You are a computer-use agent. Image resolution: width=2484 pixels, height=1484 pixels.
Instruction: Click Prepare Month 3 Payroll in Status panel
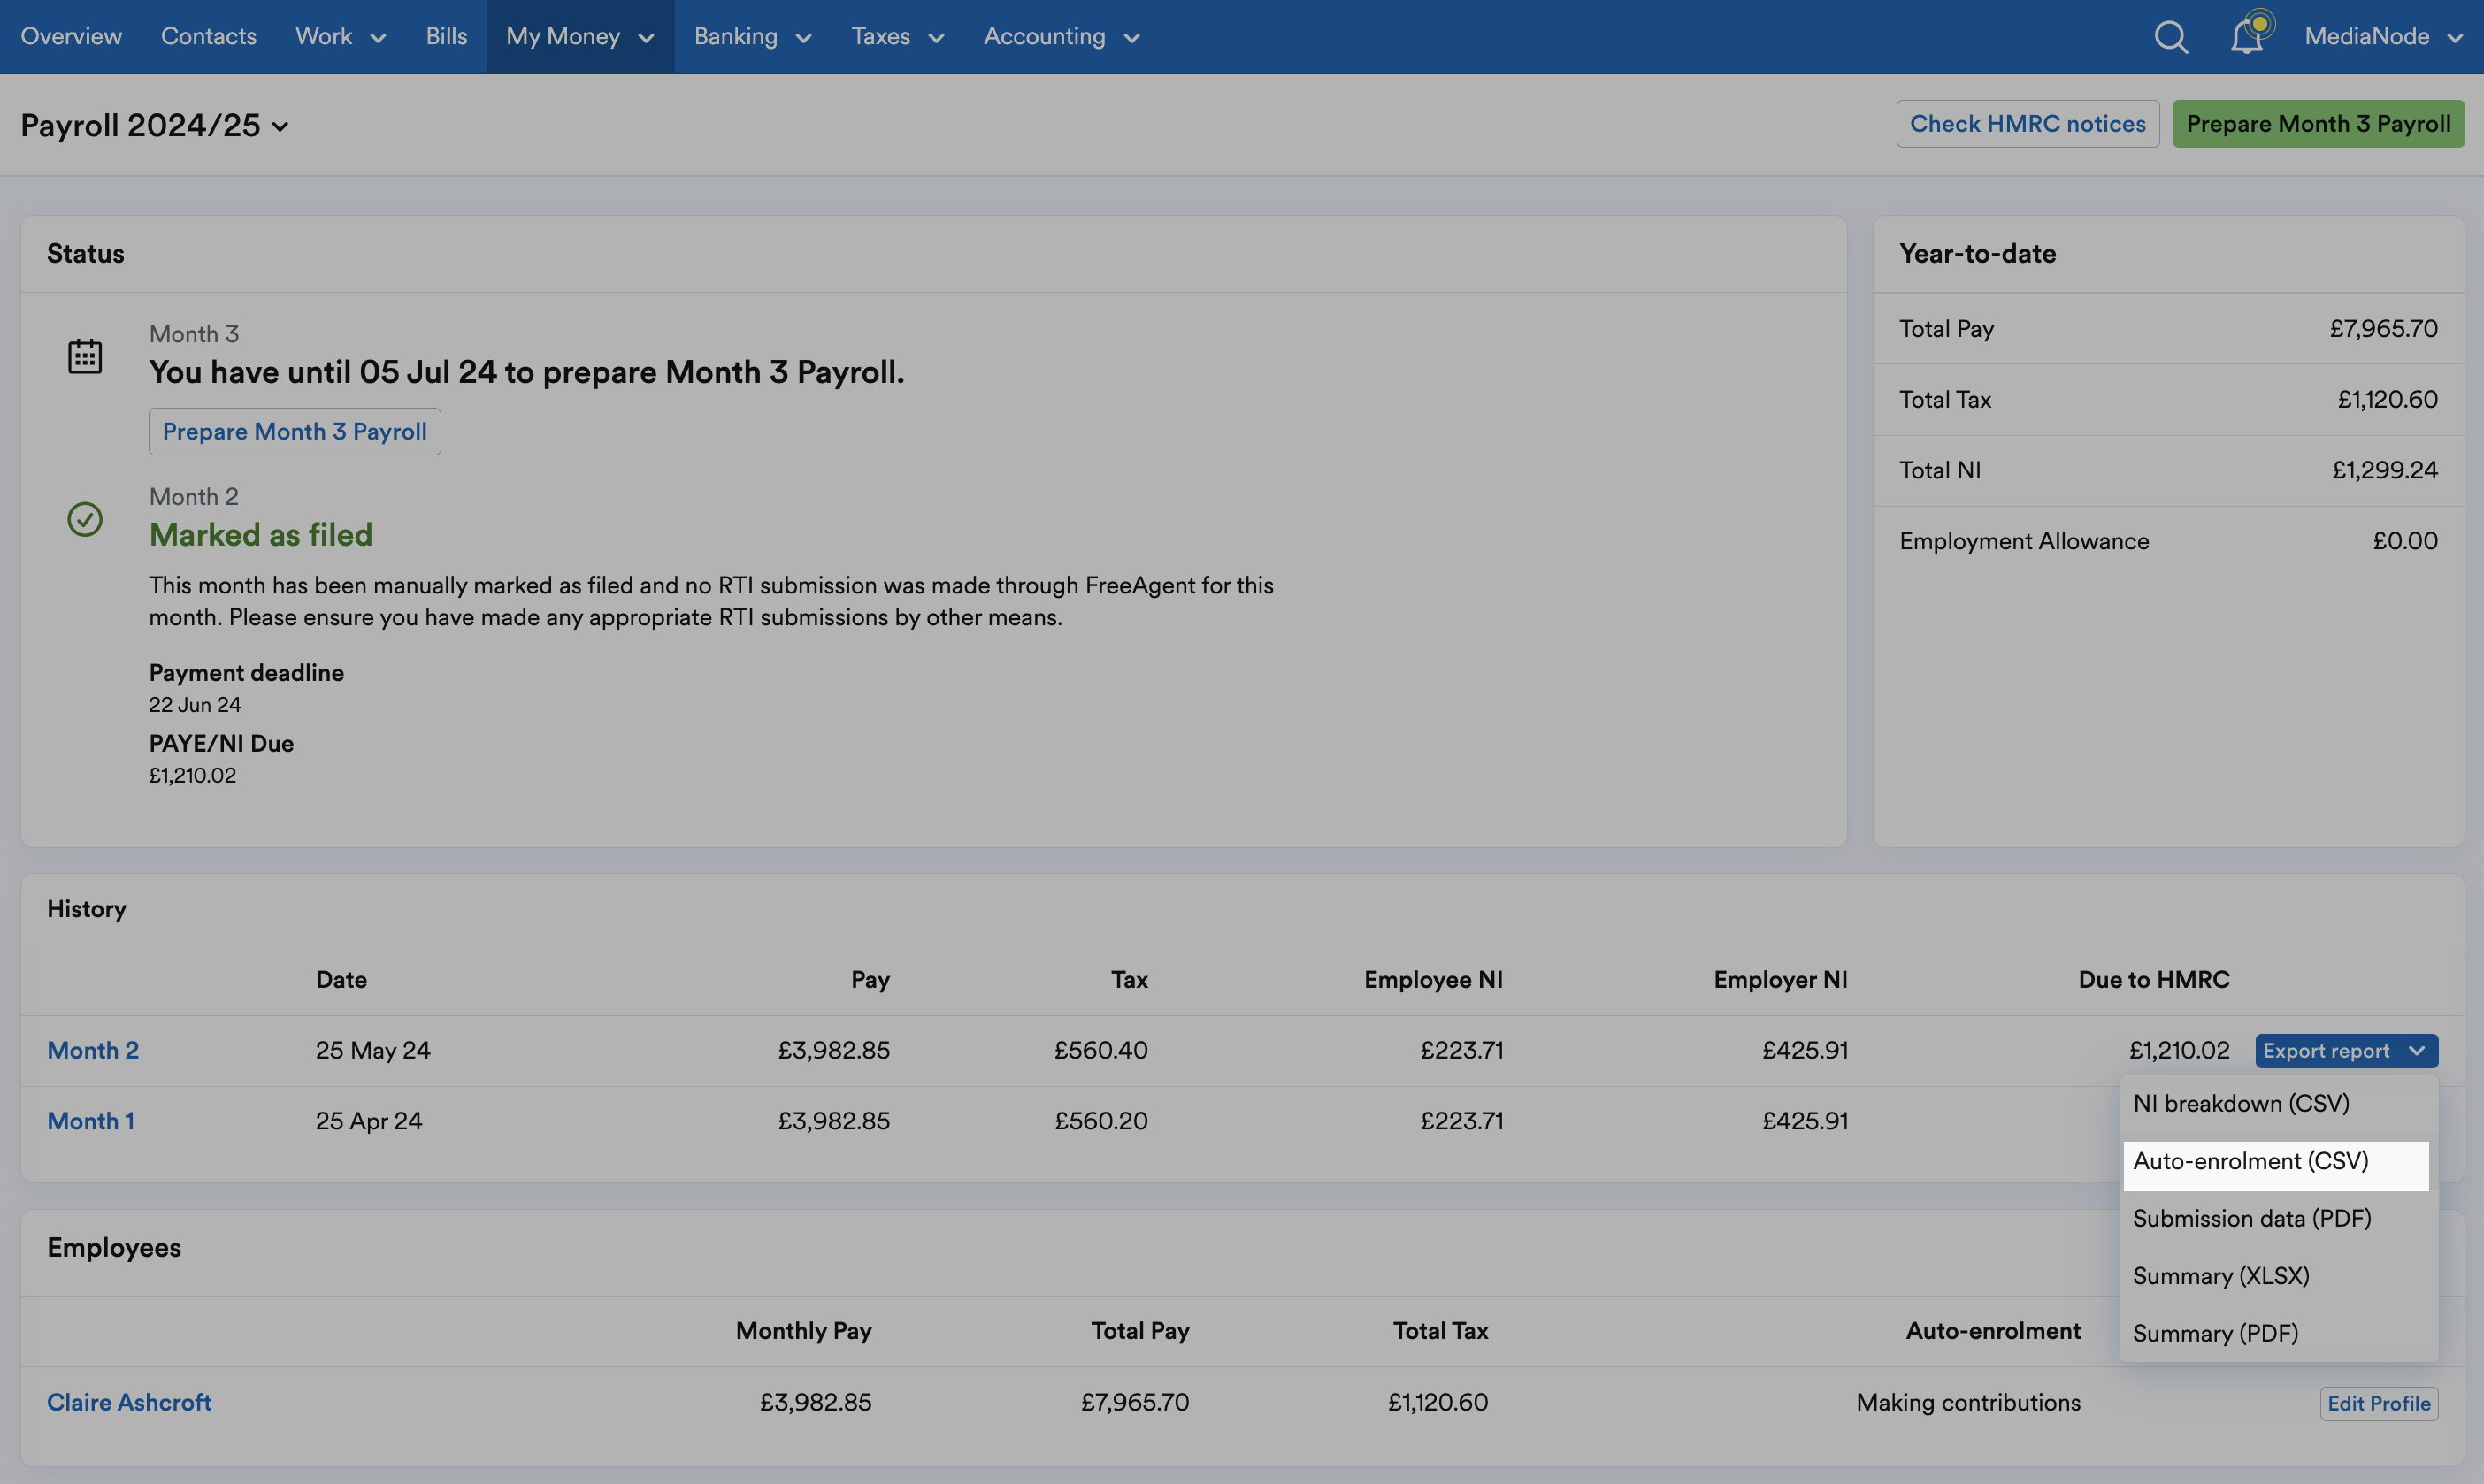(294, 431)
